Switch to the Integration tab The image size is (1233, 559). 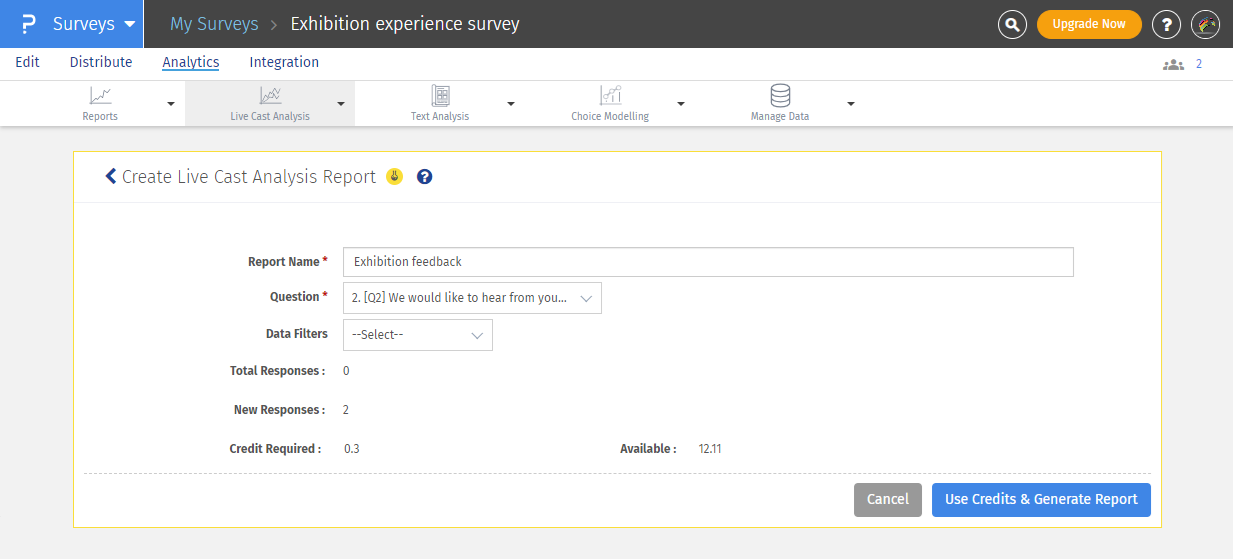(284, 62)
